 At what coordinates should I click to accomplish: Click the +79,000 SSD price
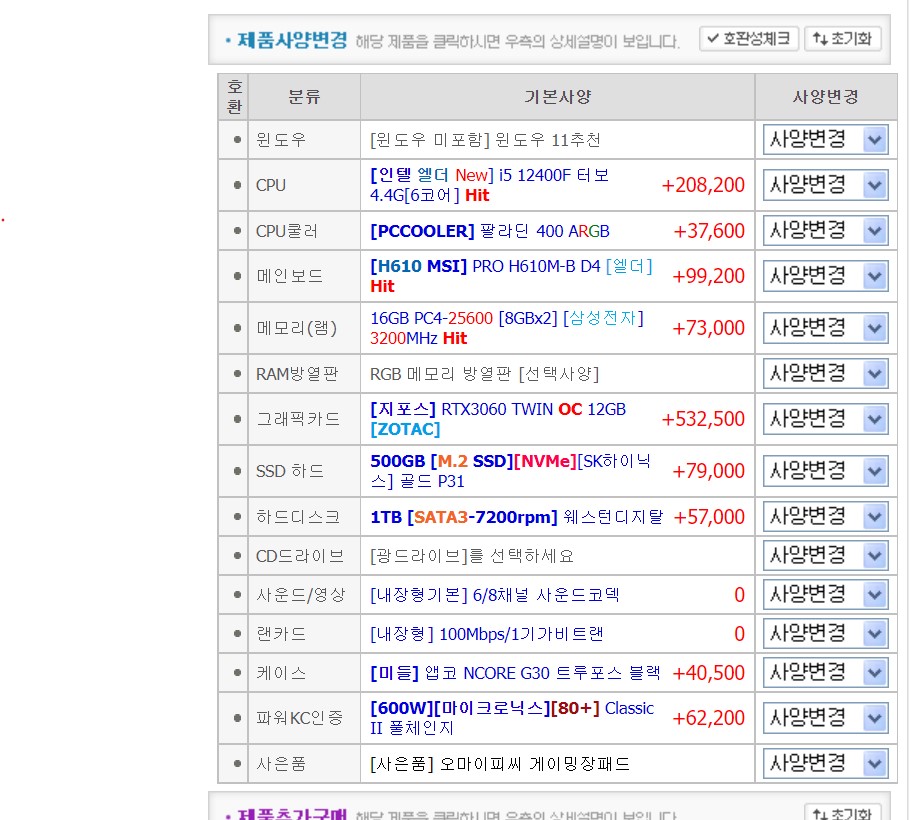point(708,471)
